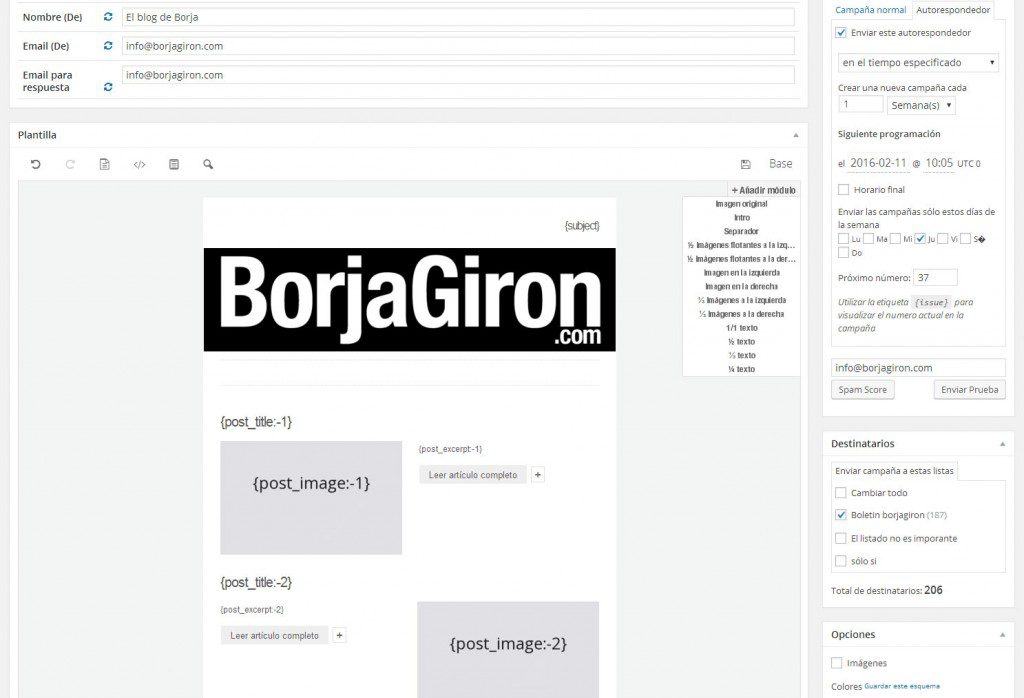1024x698 pixels.
Task: Click the Base template label
Action: tap(780, 164)
